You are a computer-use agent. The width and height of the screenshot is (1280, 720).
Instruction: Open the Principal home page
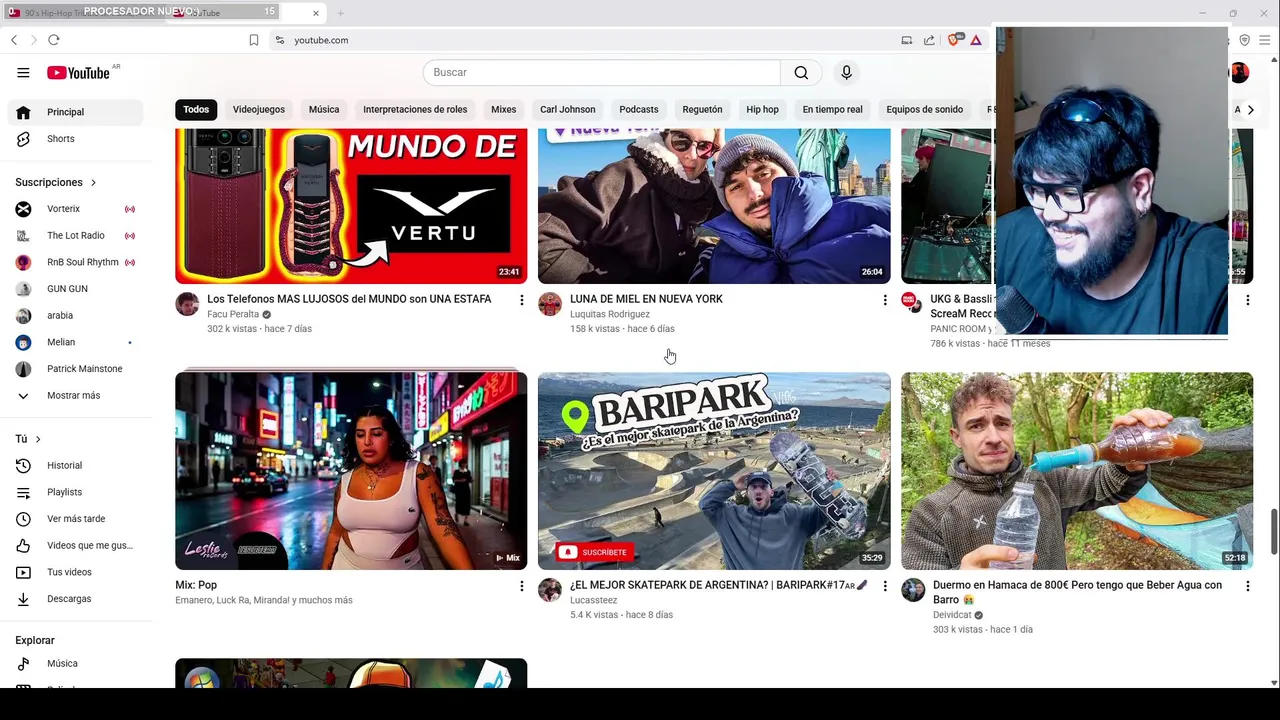pos(75,112)
